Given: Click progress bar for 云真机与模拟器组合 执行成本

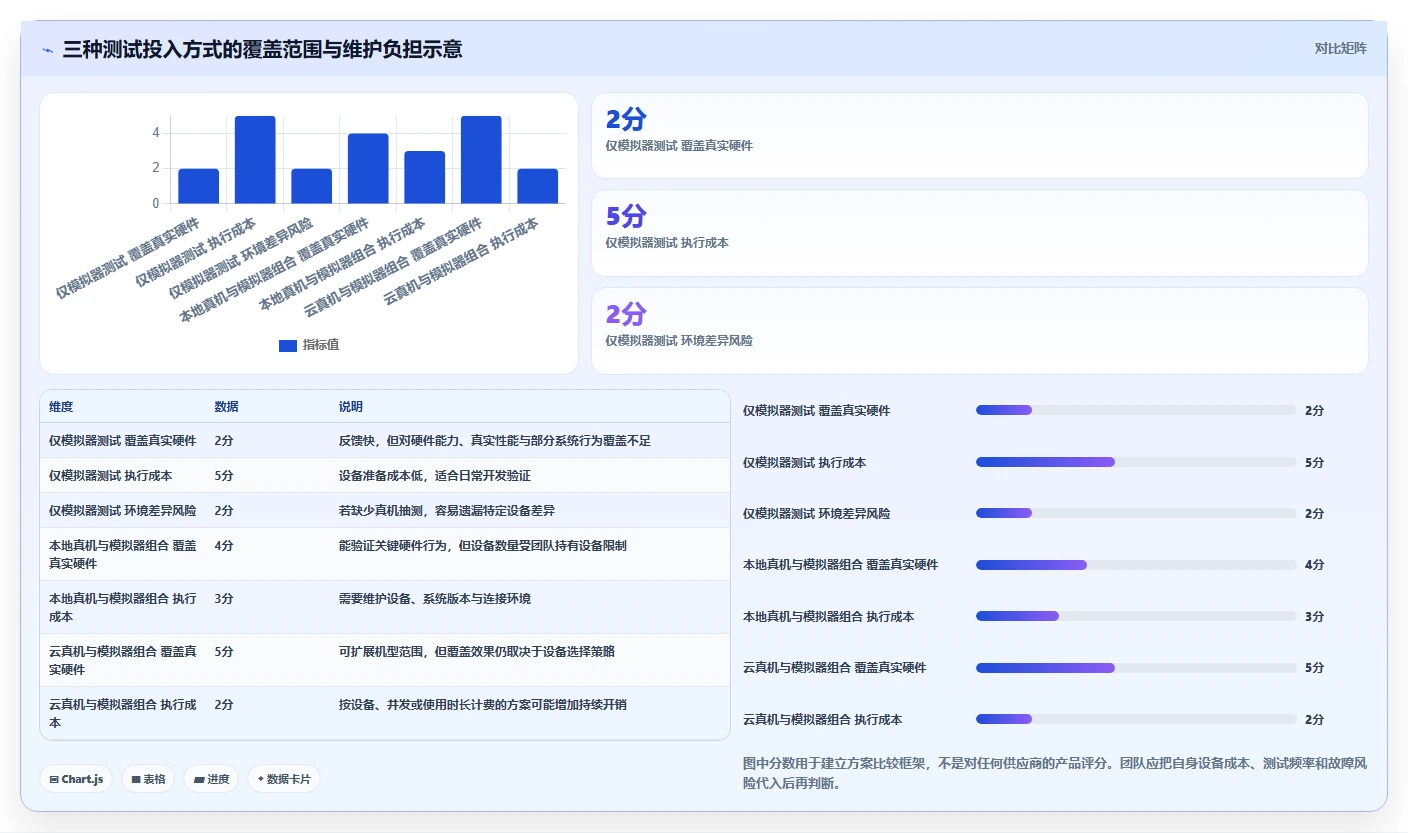Looking at the screenshot, I should point(1136,719).
